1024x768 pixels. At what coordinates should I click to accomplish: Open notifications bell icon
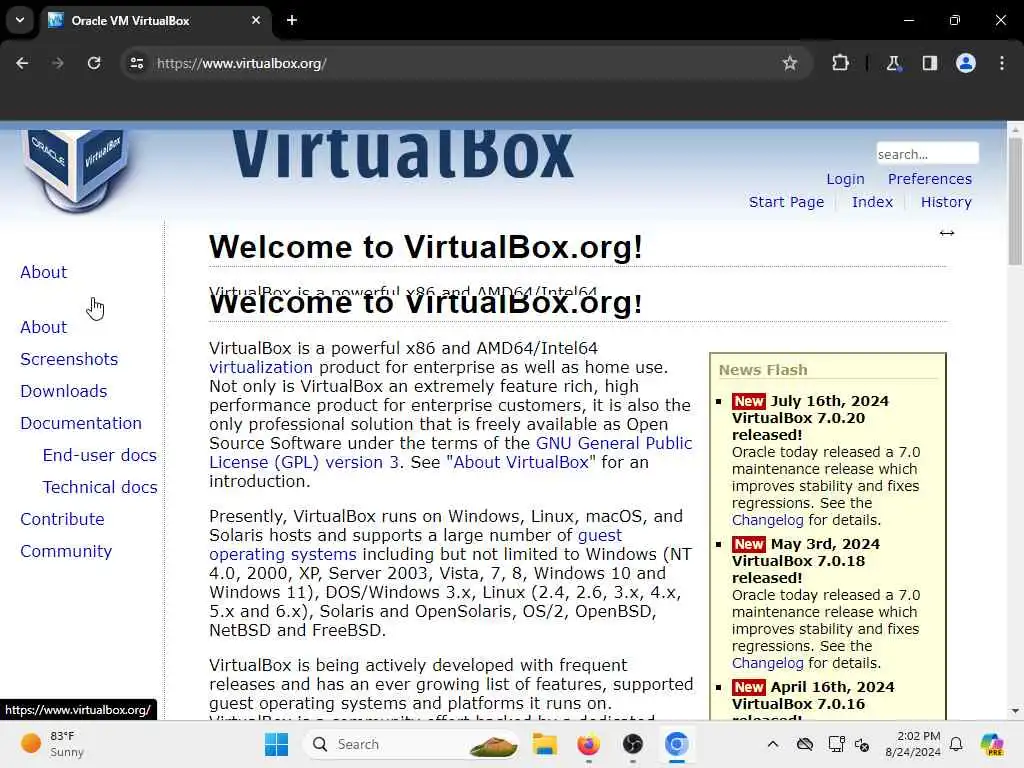[956, 744]
